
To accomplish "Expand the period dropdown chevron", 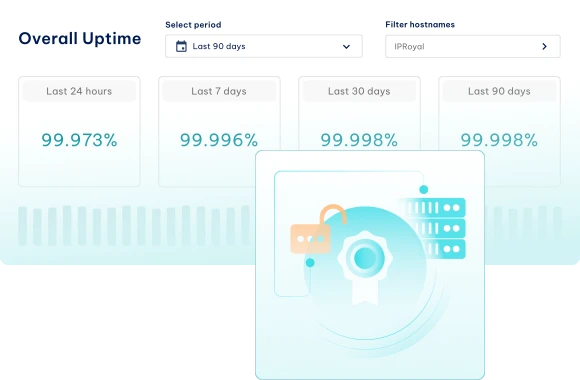I will click(346, 47).
